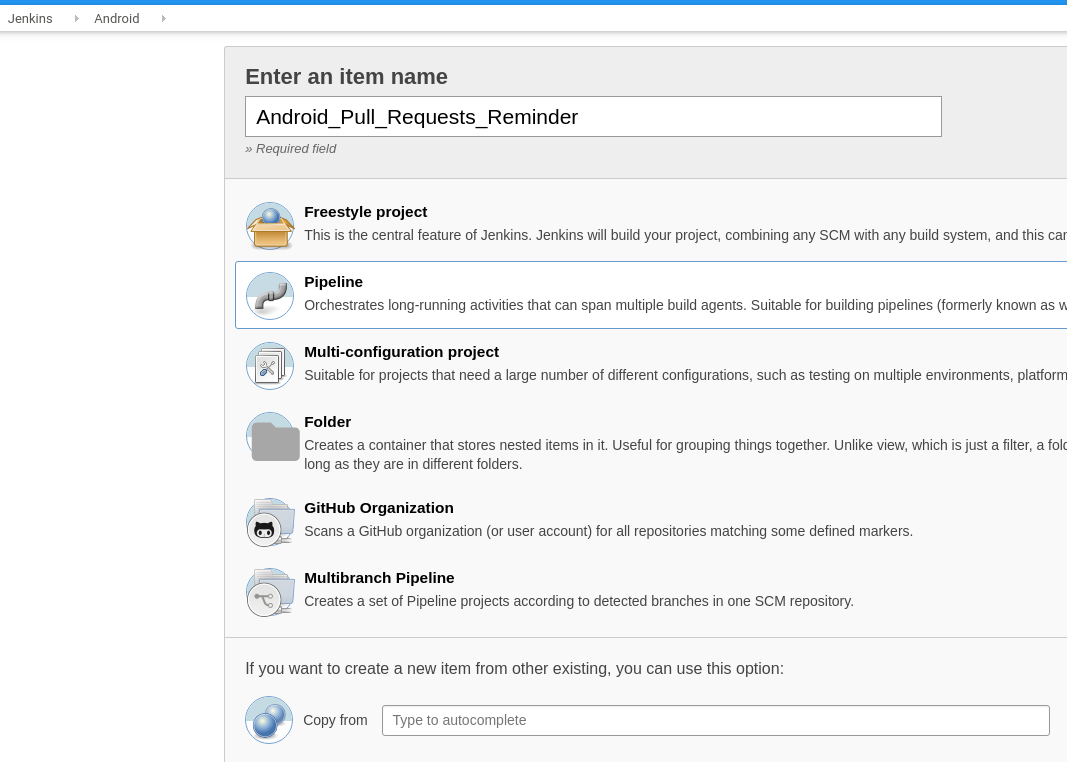
Task: Click the 'Copy from' label
Action: pos(335,720)
